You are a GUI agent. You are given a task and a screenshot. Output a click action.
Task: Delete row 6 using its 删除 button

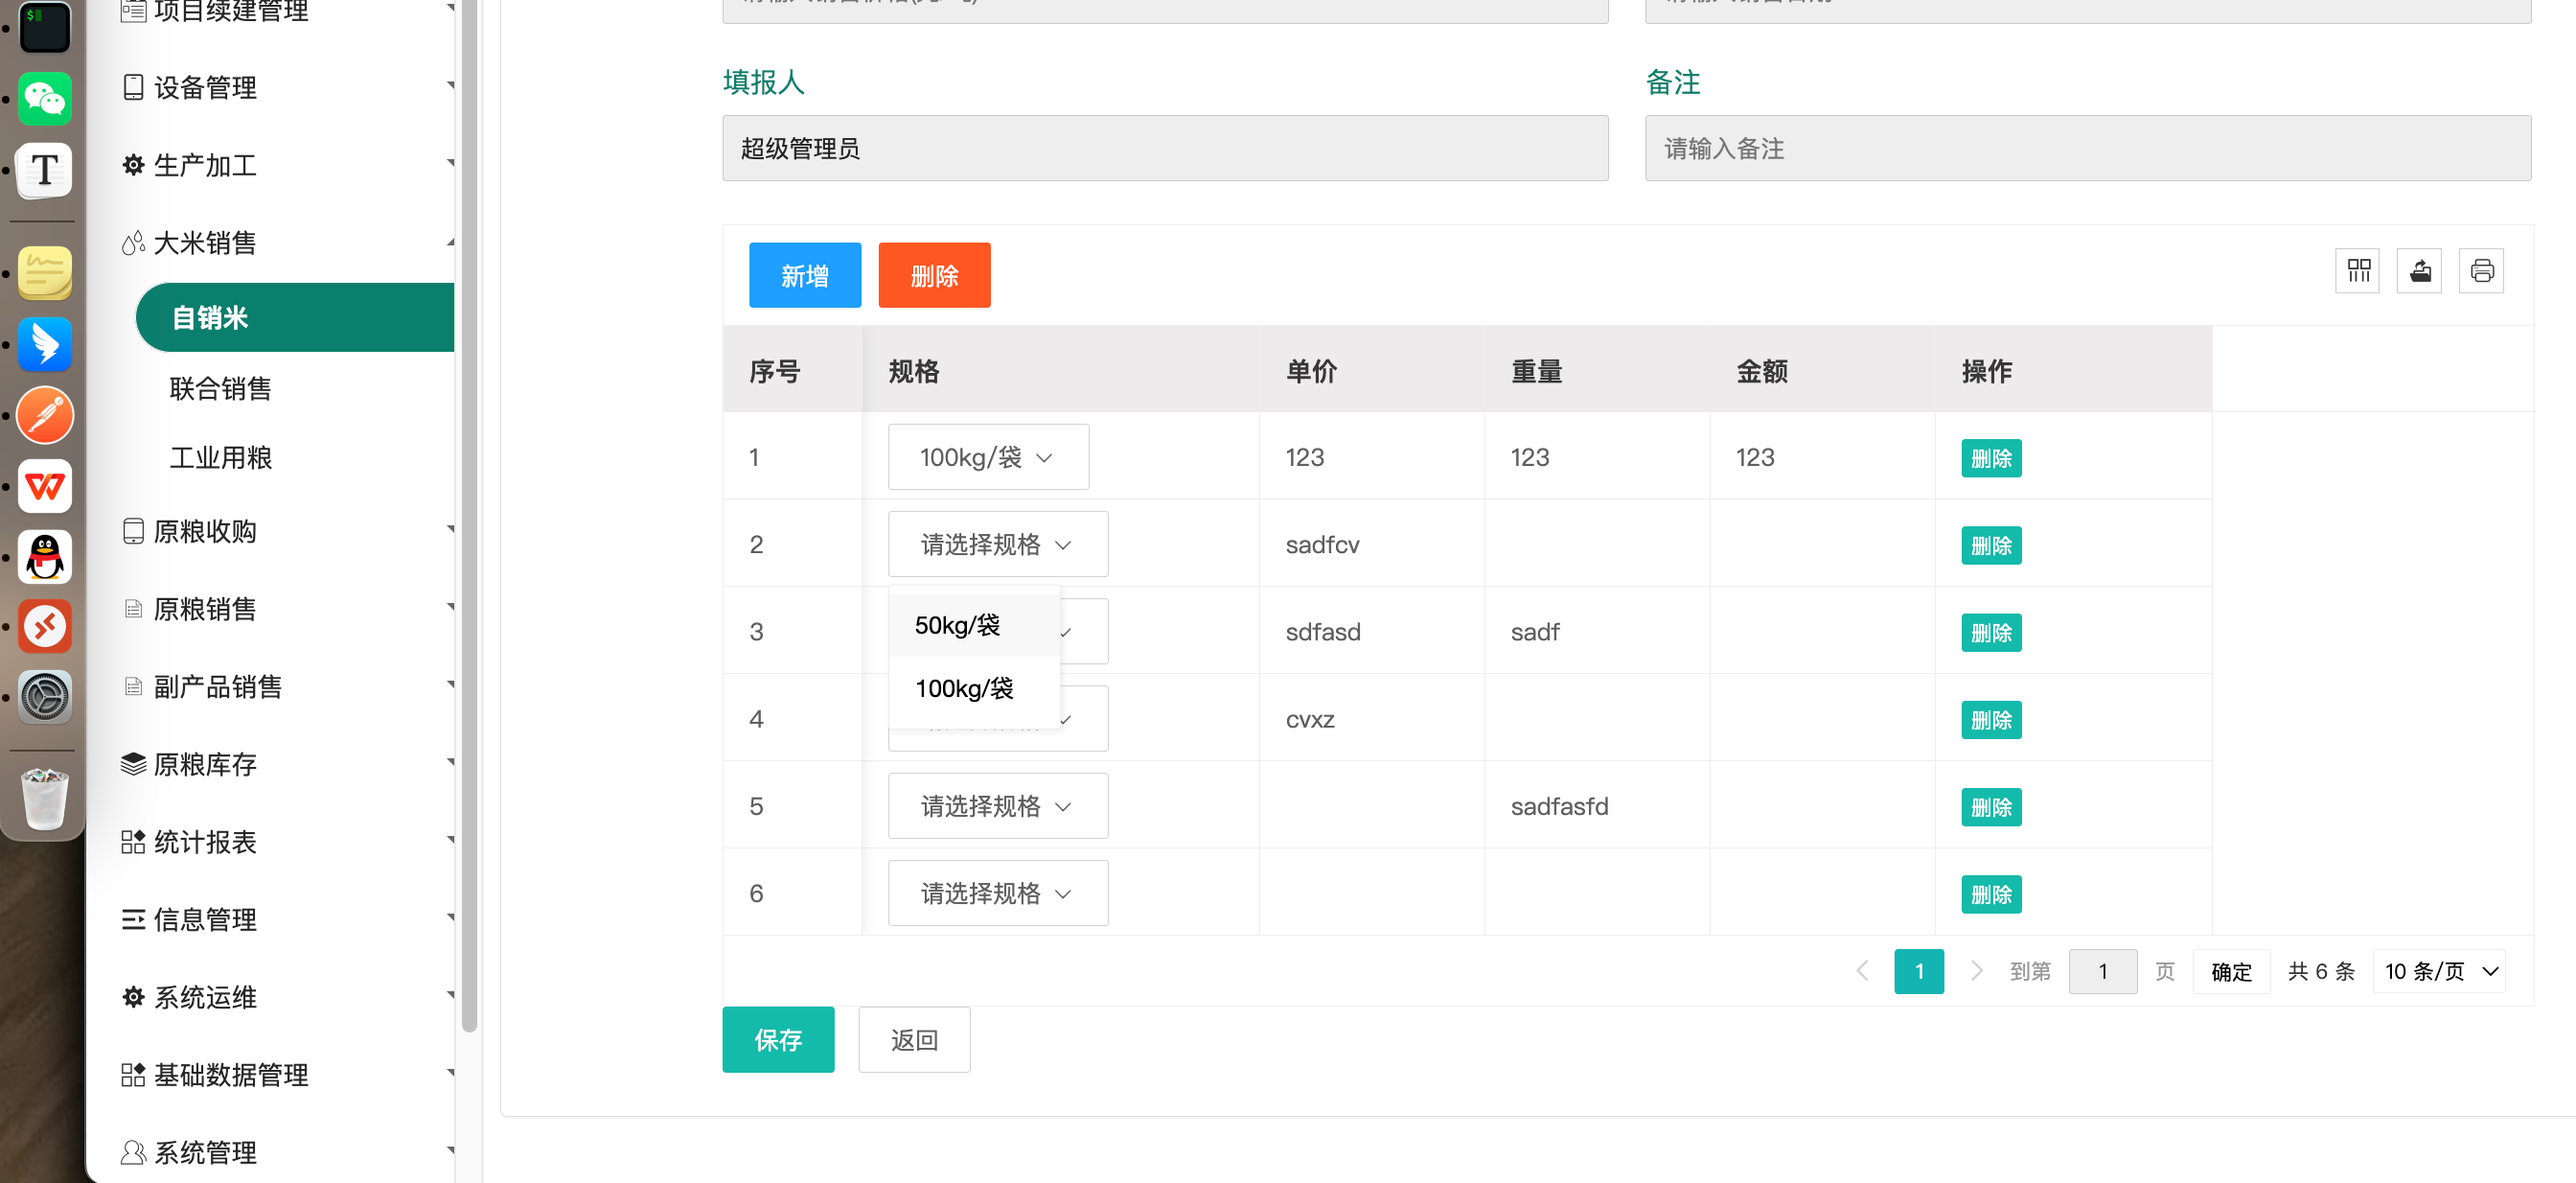(1990, 894)
